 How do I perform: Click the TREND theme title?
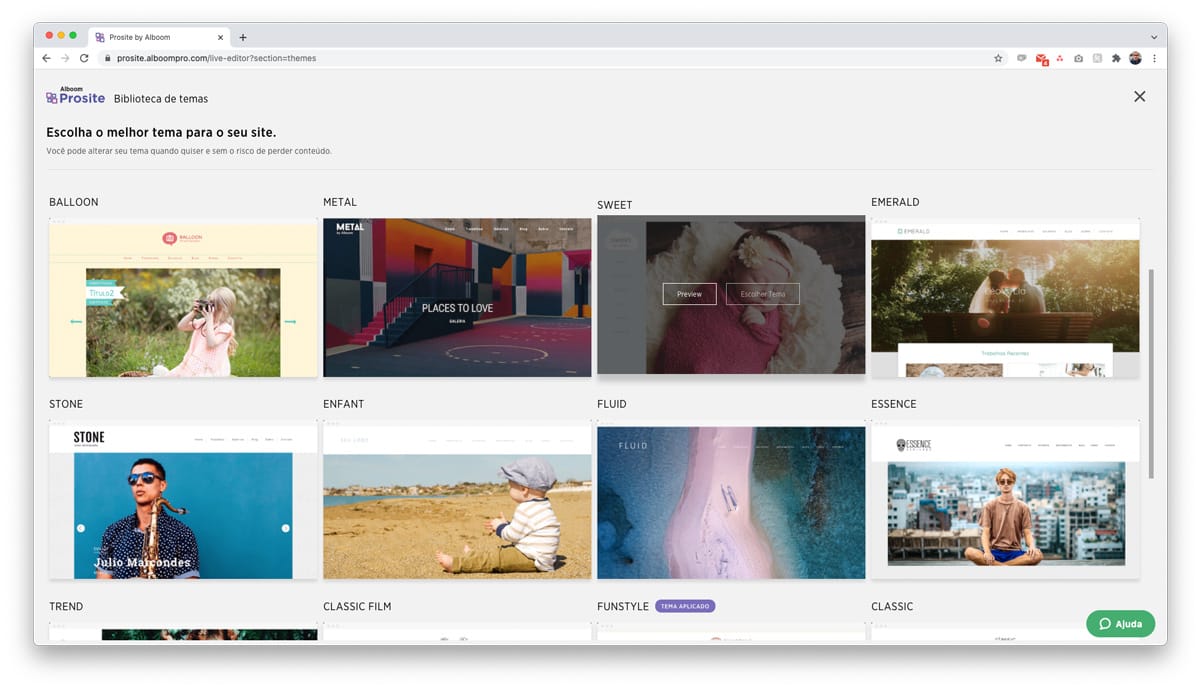point(66,606)
